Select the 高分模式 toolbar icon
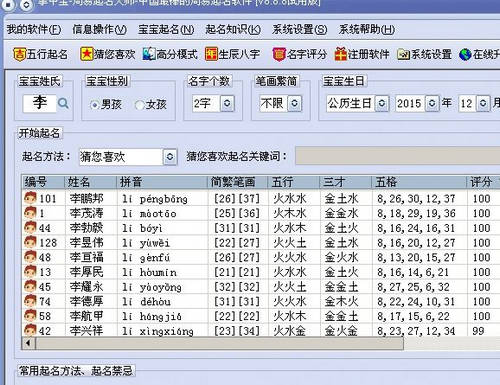This screenshot has height=385, width=500. click(x=149, y=54)
